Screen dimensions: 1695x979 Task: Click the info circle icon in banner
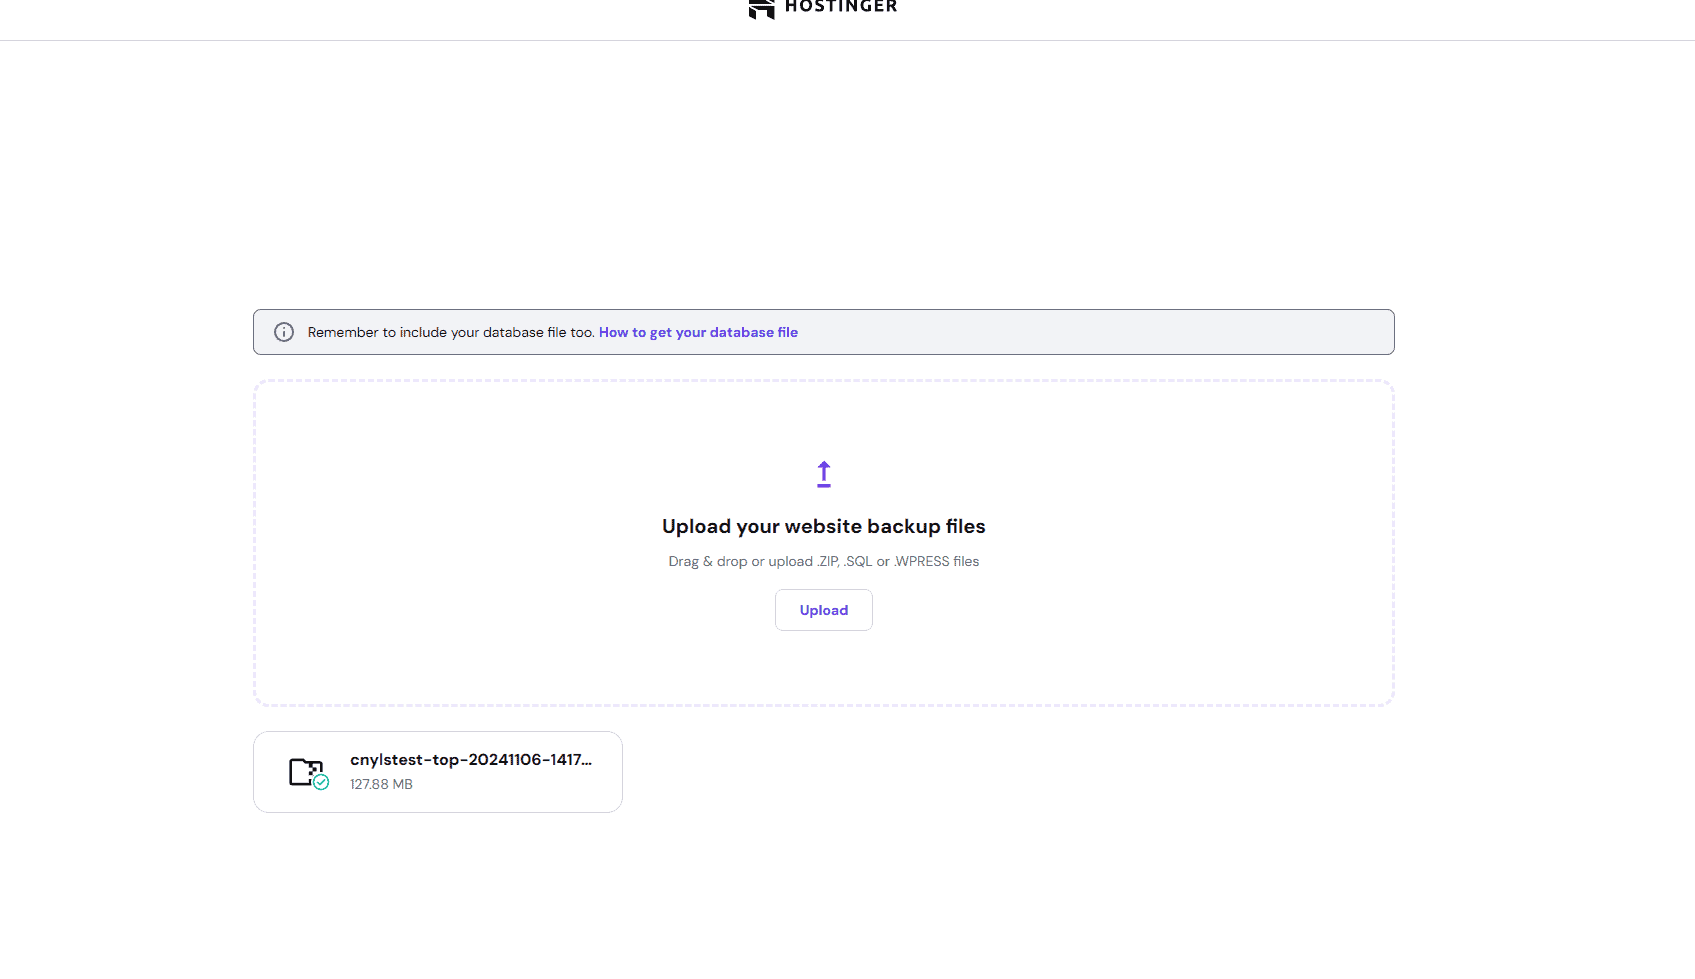pyautogui.click(x=284, y=332)
